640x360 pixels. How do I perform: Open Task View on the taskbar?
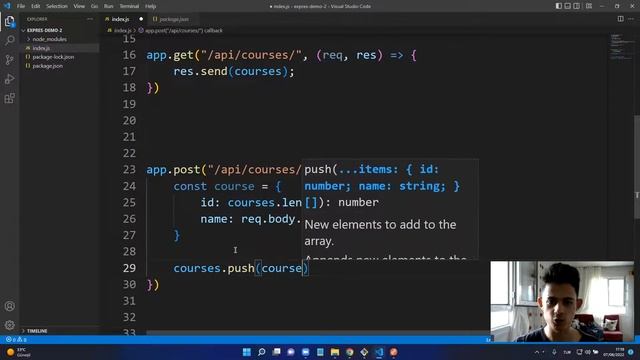click(x=276, y=352)
